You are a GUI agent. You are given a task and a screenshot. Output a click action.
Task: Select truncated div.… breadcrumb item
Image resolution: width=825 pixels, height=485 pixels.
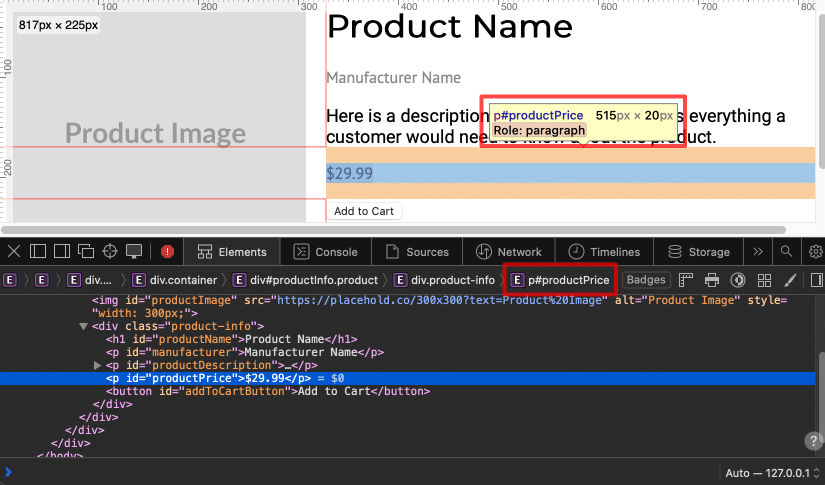tap(90, 280)
